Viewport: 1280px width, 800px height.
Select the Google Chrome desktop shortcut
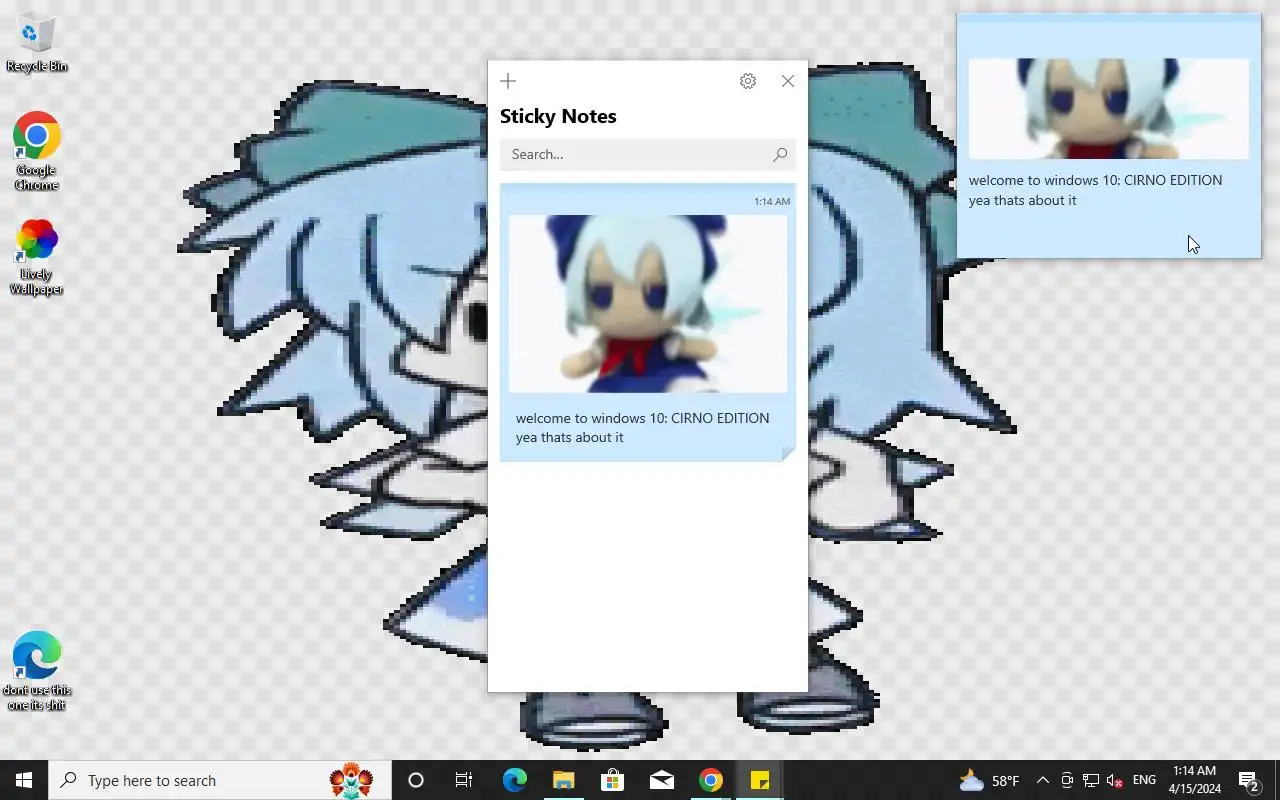point(37,151)
